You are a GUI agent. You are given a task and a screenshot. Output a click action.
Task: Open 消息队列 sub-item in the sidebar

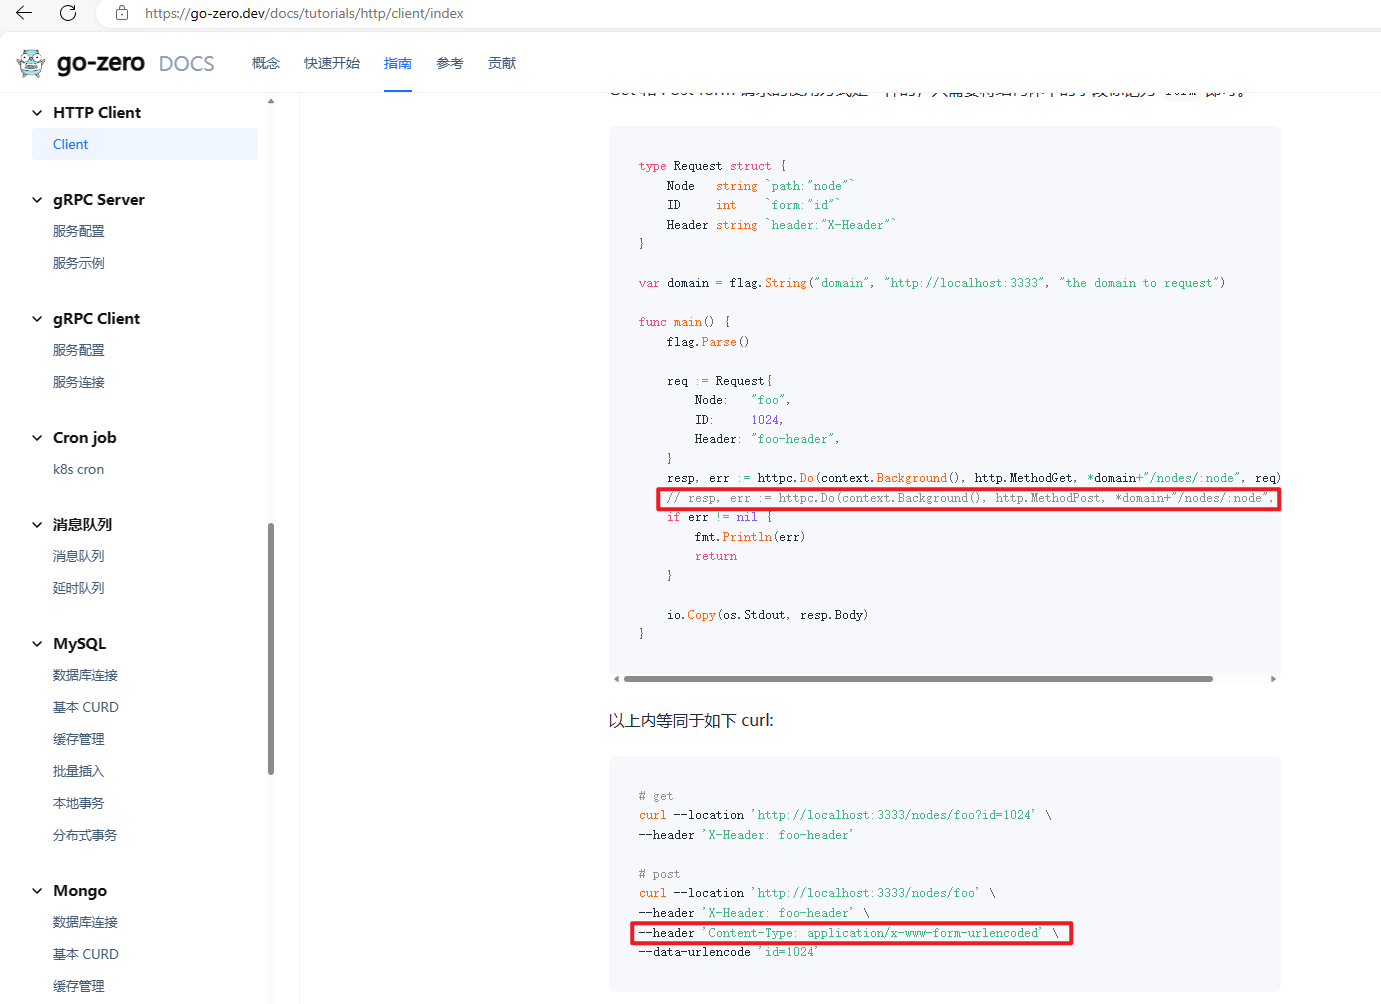[x=79, y=556]
